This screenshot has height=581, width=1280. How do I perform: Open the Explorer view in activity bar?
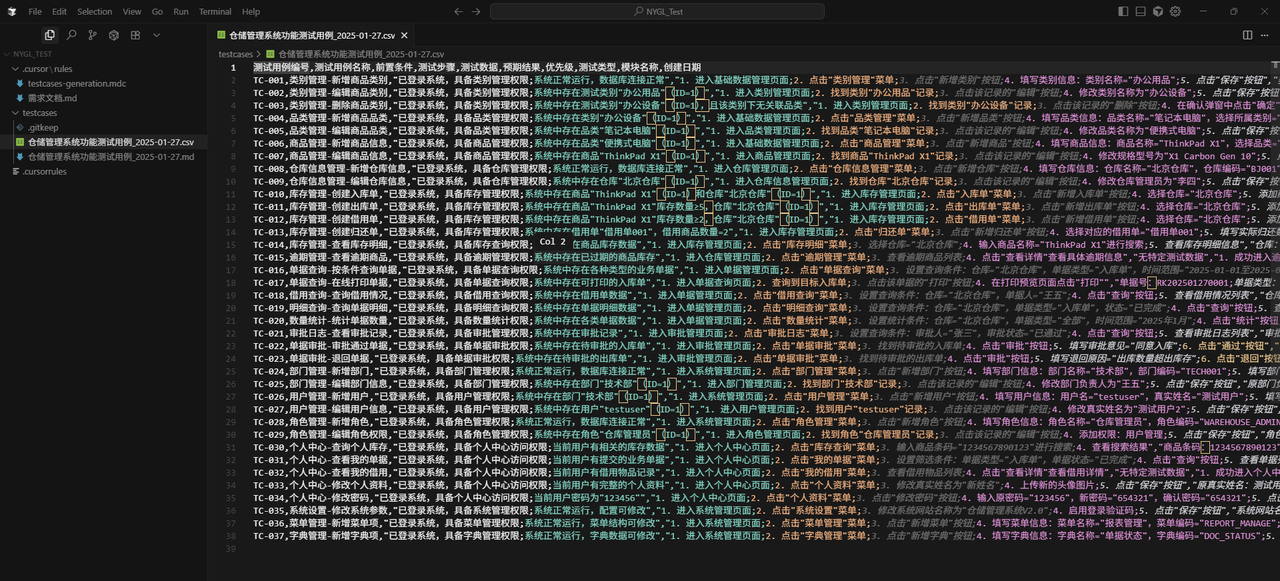coord(49,35)
